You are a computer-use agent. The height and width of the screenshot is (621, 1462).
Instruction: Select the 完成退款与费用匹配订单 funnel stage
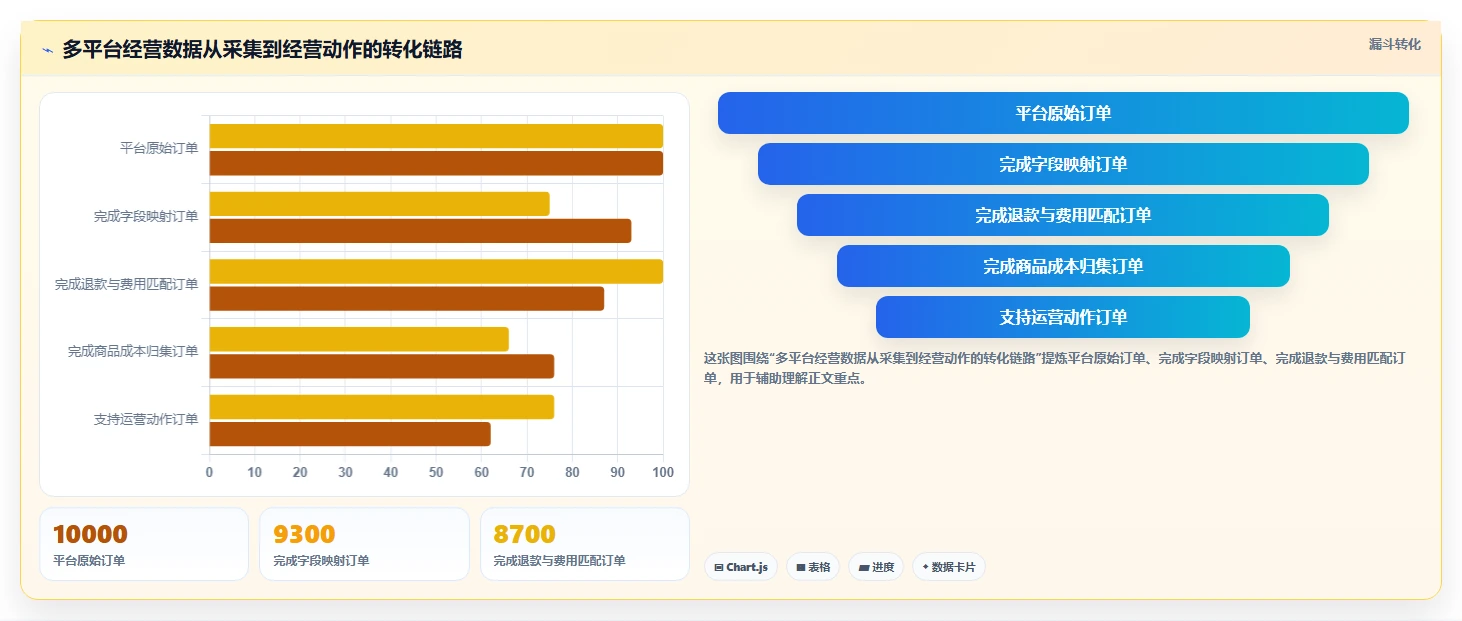1063,215
